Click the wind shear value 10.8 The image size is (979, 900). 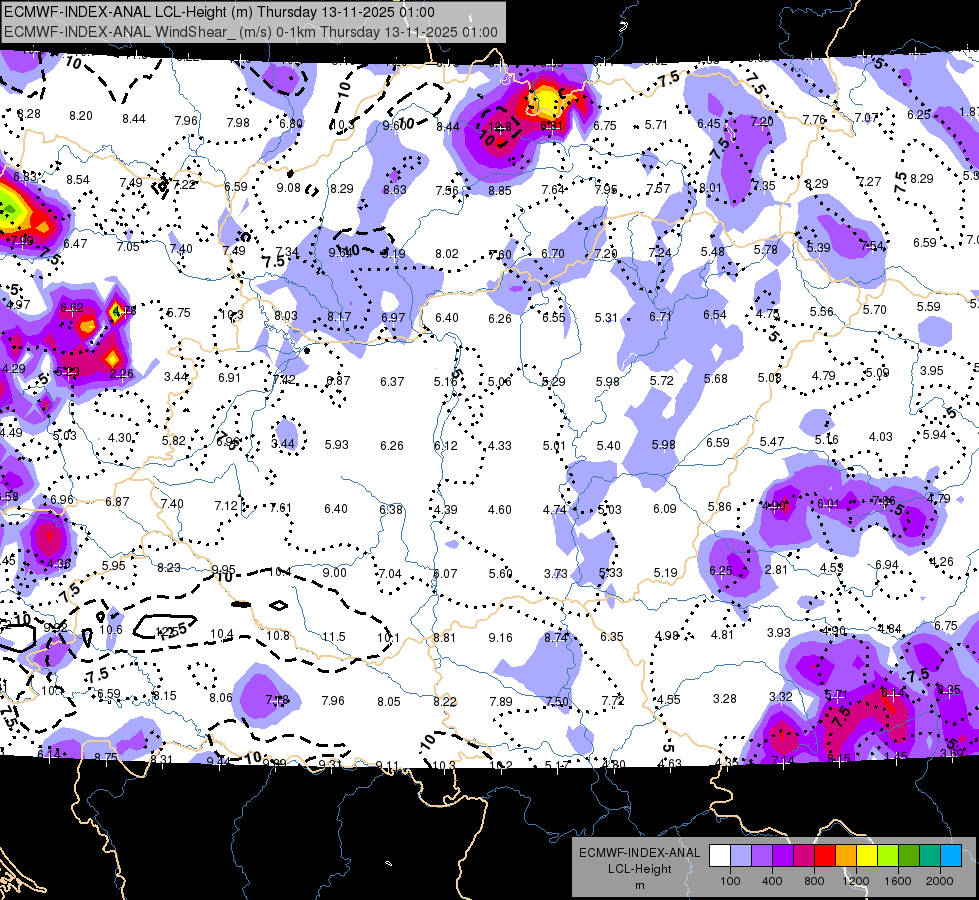278,636
